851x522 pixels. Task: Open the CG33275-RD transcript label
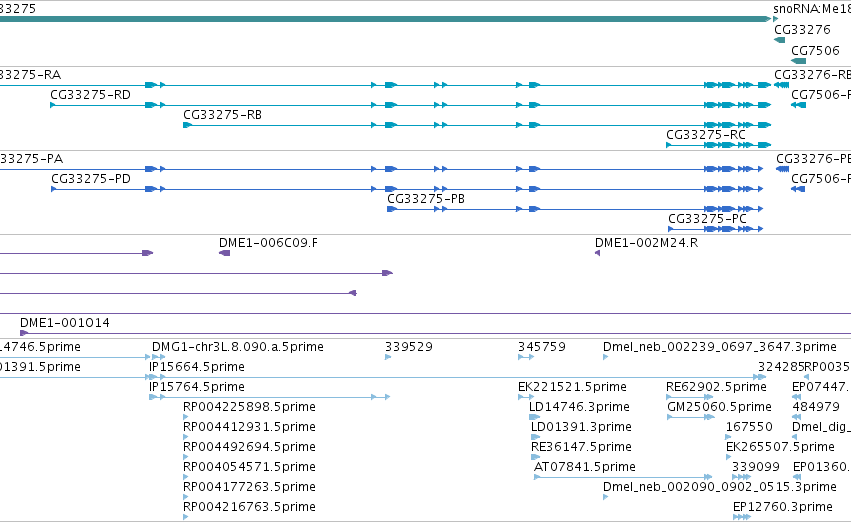coord(91,95)
